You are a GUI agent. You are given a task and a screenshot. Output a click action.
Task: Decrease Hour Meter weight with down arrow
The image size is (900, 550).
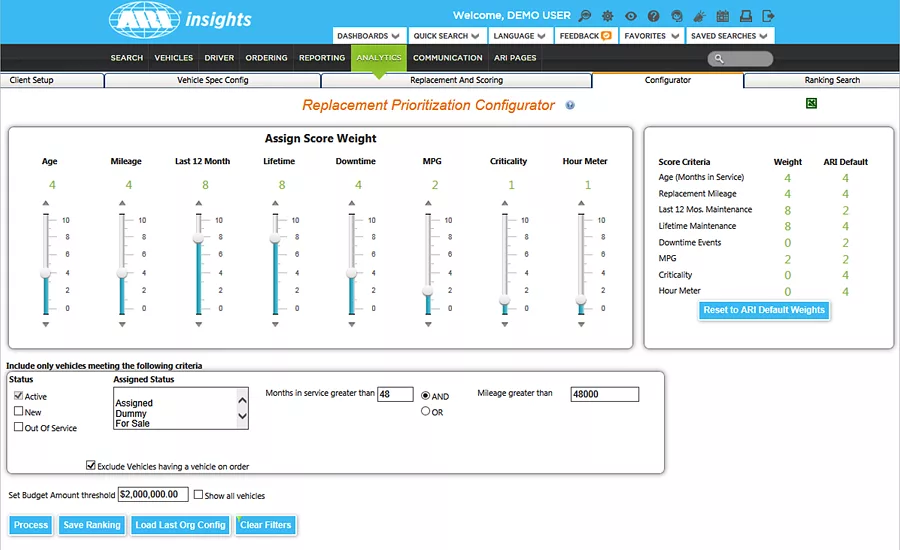581,324
